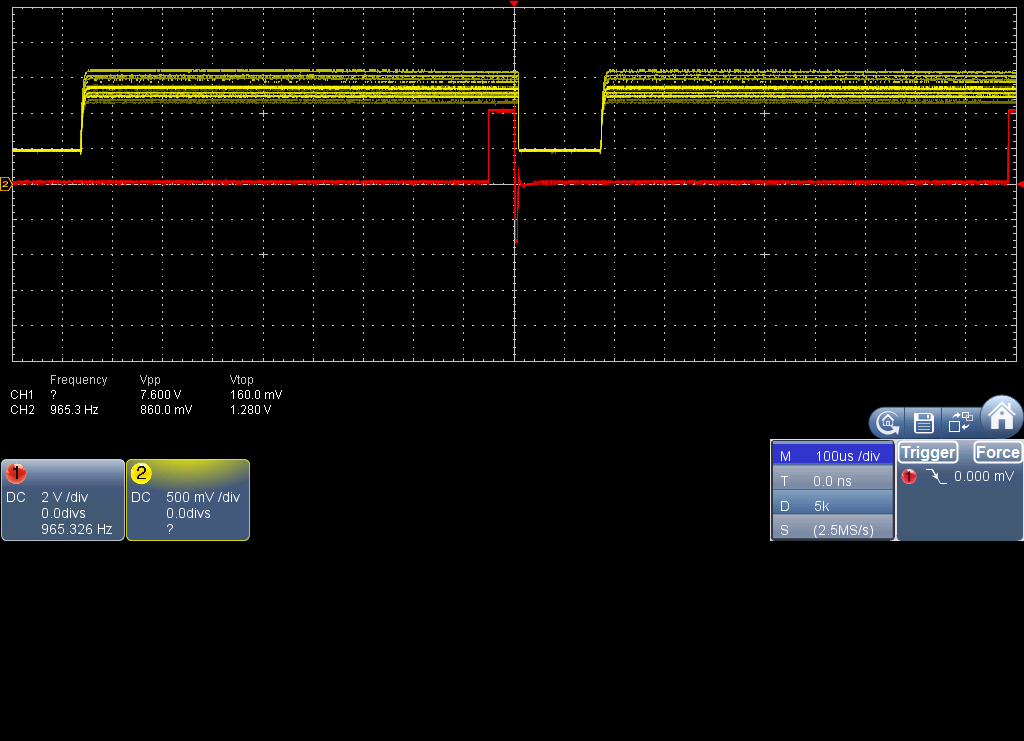Click the red trigger position marker at top
Screen dimensions: 1024x741
pyautogui.click(x=514, y=4)
